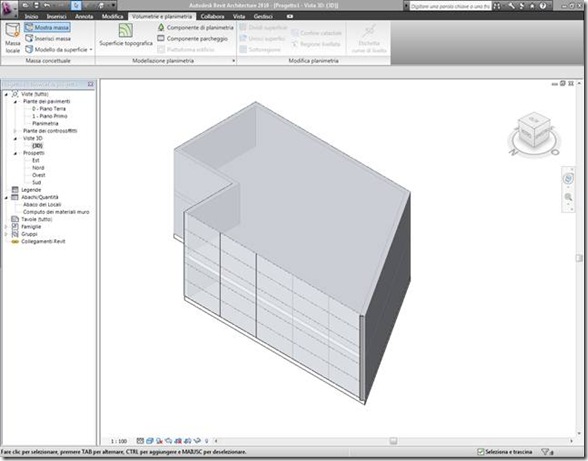Toggle the Mostra massa button

tap(47, 27)
